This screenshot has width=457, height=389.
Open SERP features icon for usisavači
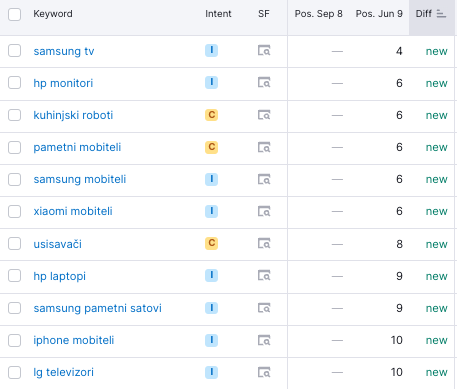tap(264, 243)
